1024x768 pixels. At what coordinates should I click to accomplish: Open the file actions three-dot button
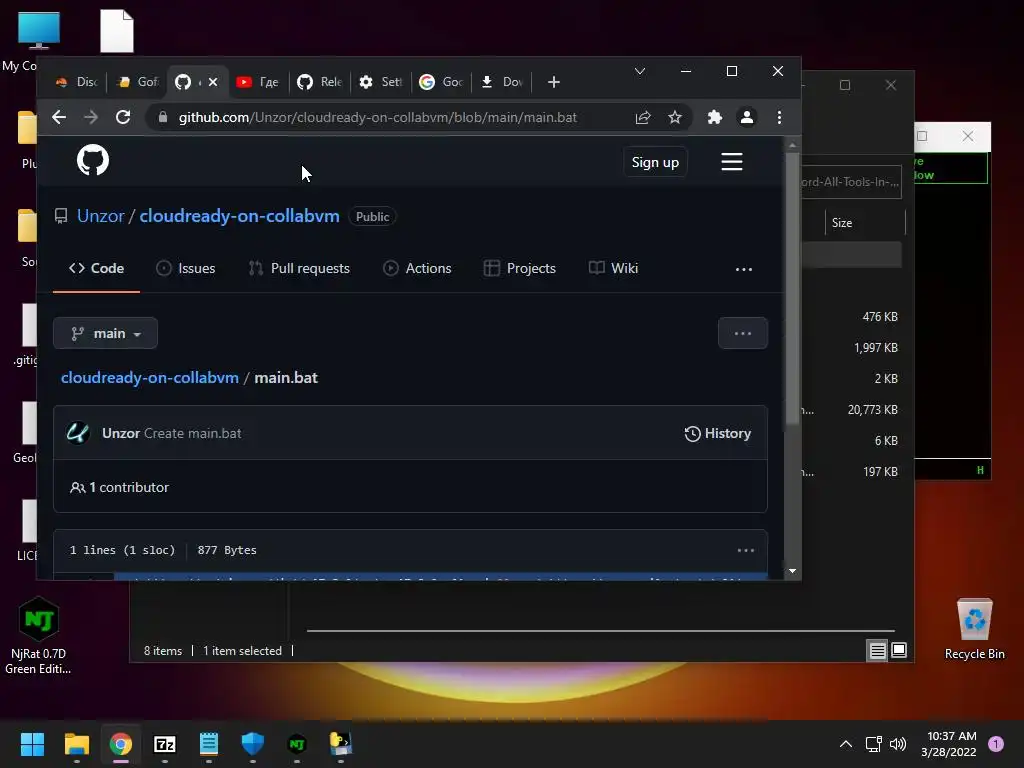click(x=743, y=333)
